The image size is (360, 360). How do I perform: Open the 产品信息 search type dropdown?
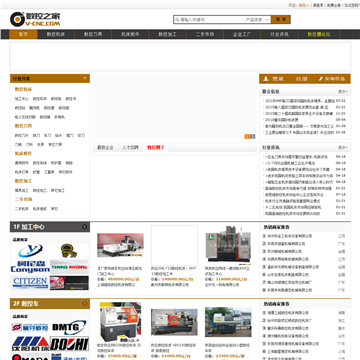point(257,20)
